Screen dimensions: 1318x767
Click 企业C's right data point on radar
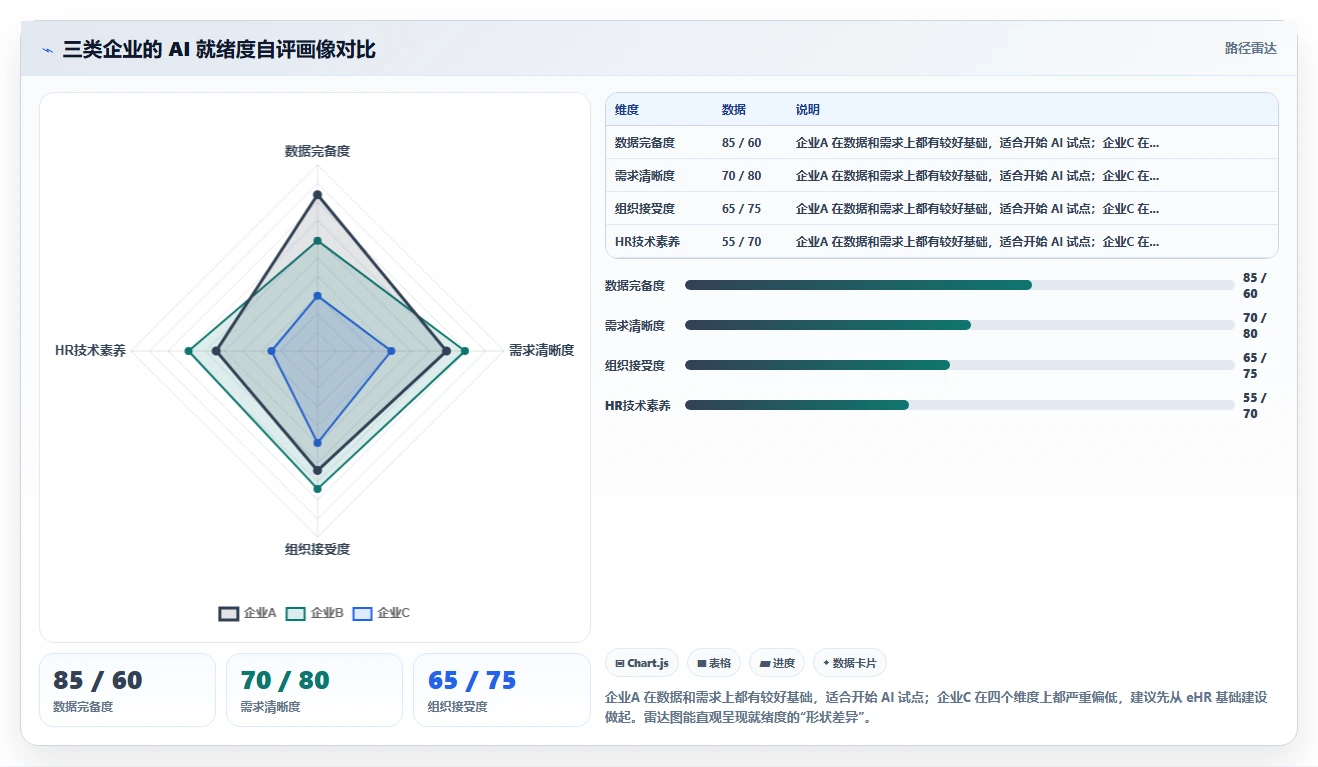pyautogui.click(x=391, y=350)
